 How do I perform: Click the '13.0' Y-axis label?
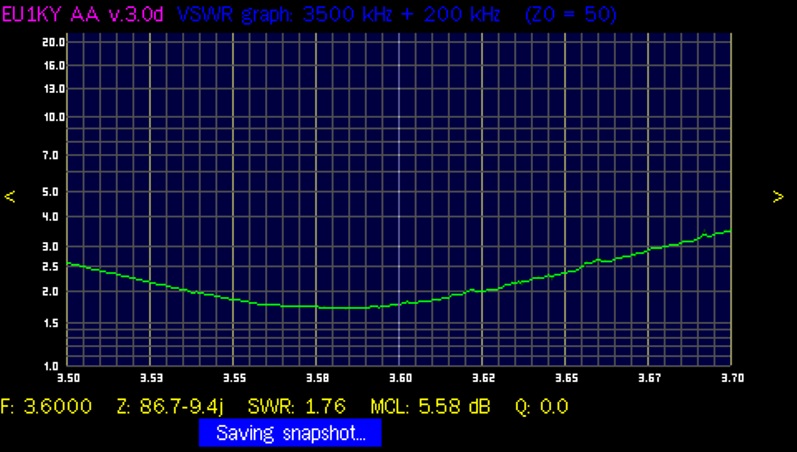click(53, 89)
